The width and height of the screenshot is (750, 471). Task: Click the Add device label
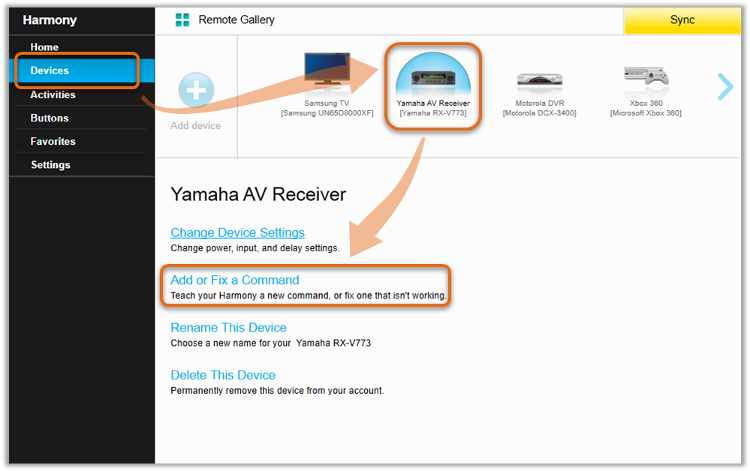point(196,125)
